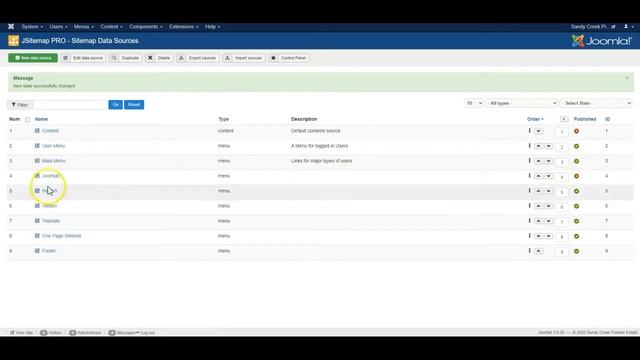Click the drag handle of Content row
Screen dimensions: 640x360
pyautogui.click(x=529, y=131)
